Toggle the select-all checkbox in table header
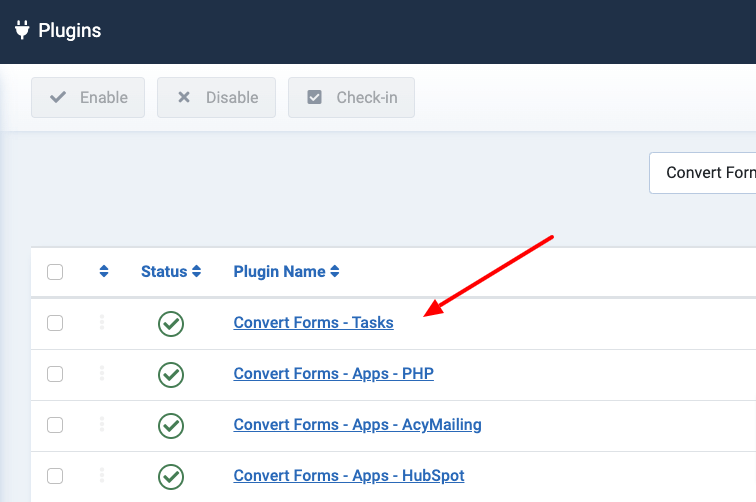Screen dimensions: 756x502 pyautogui.click(x=55, y=271)
